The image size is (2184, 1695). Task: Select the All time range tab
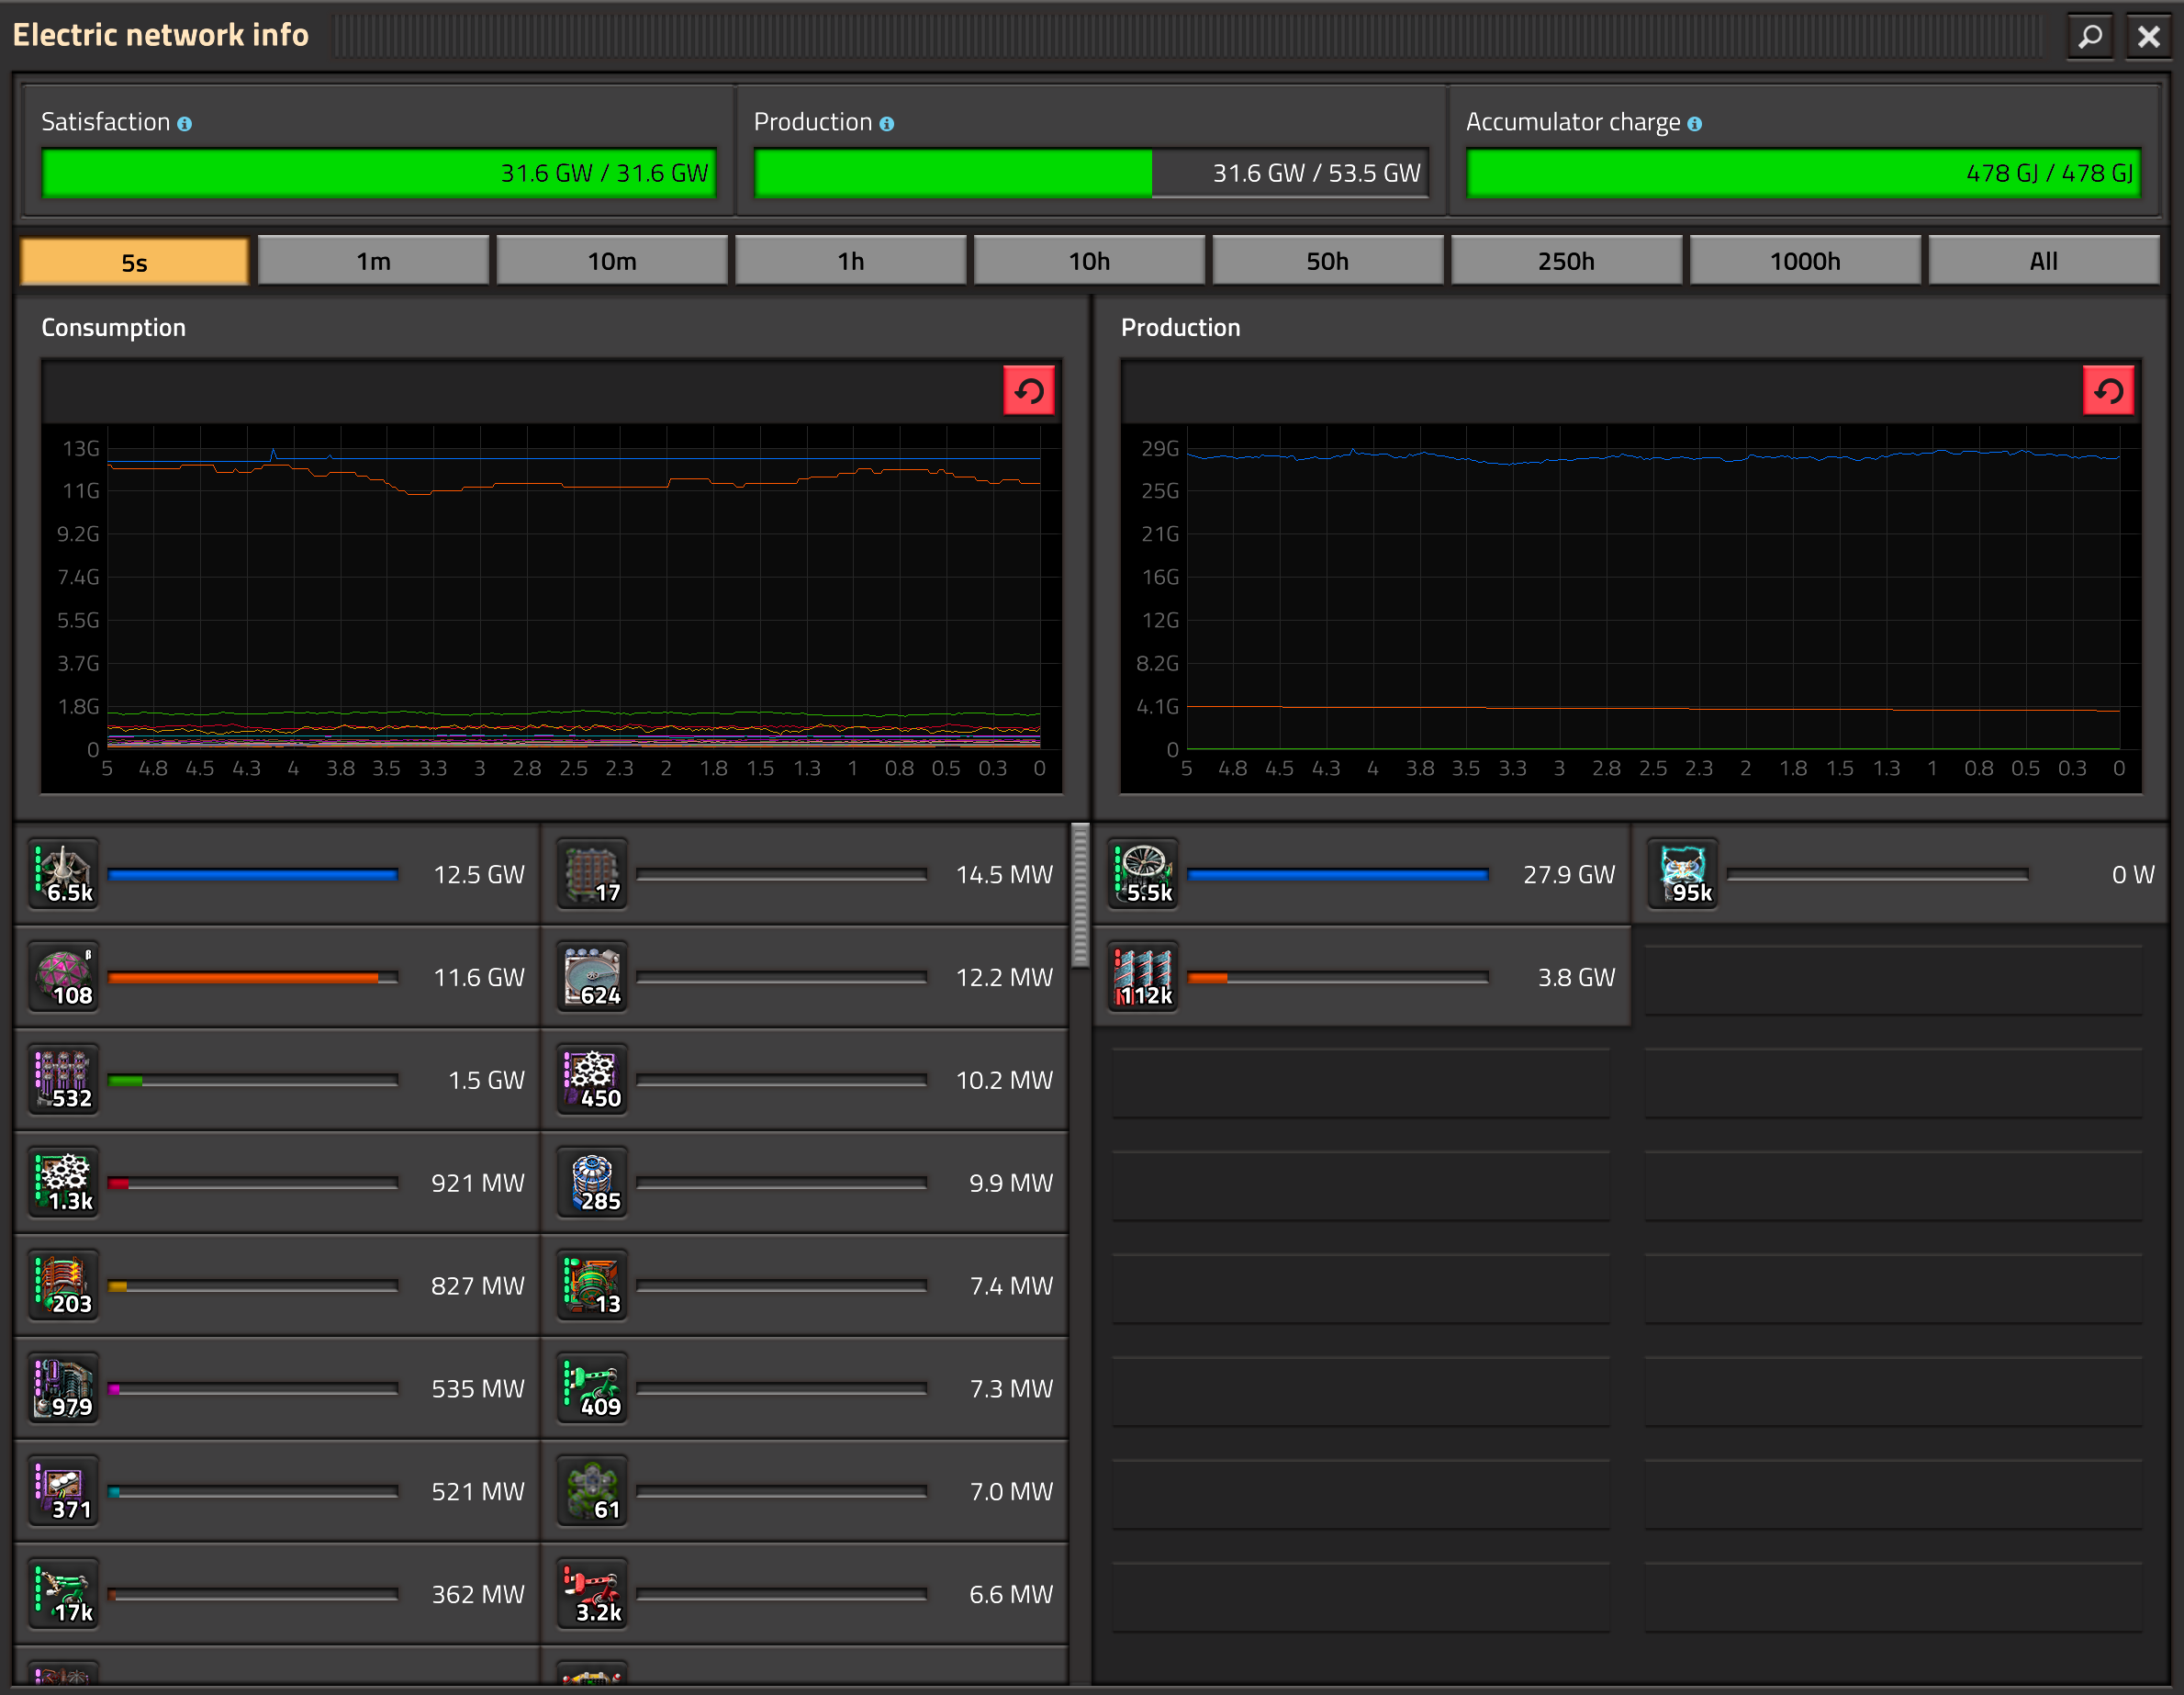(2044, 261)
